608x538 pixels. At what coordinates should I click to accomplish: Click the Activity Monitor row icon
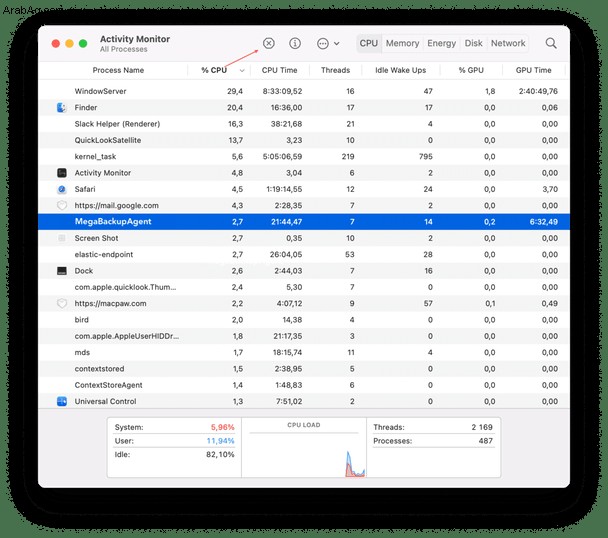point(62,173)
